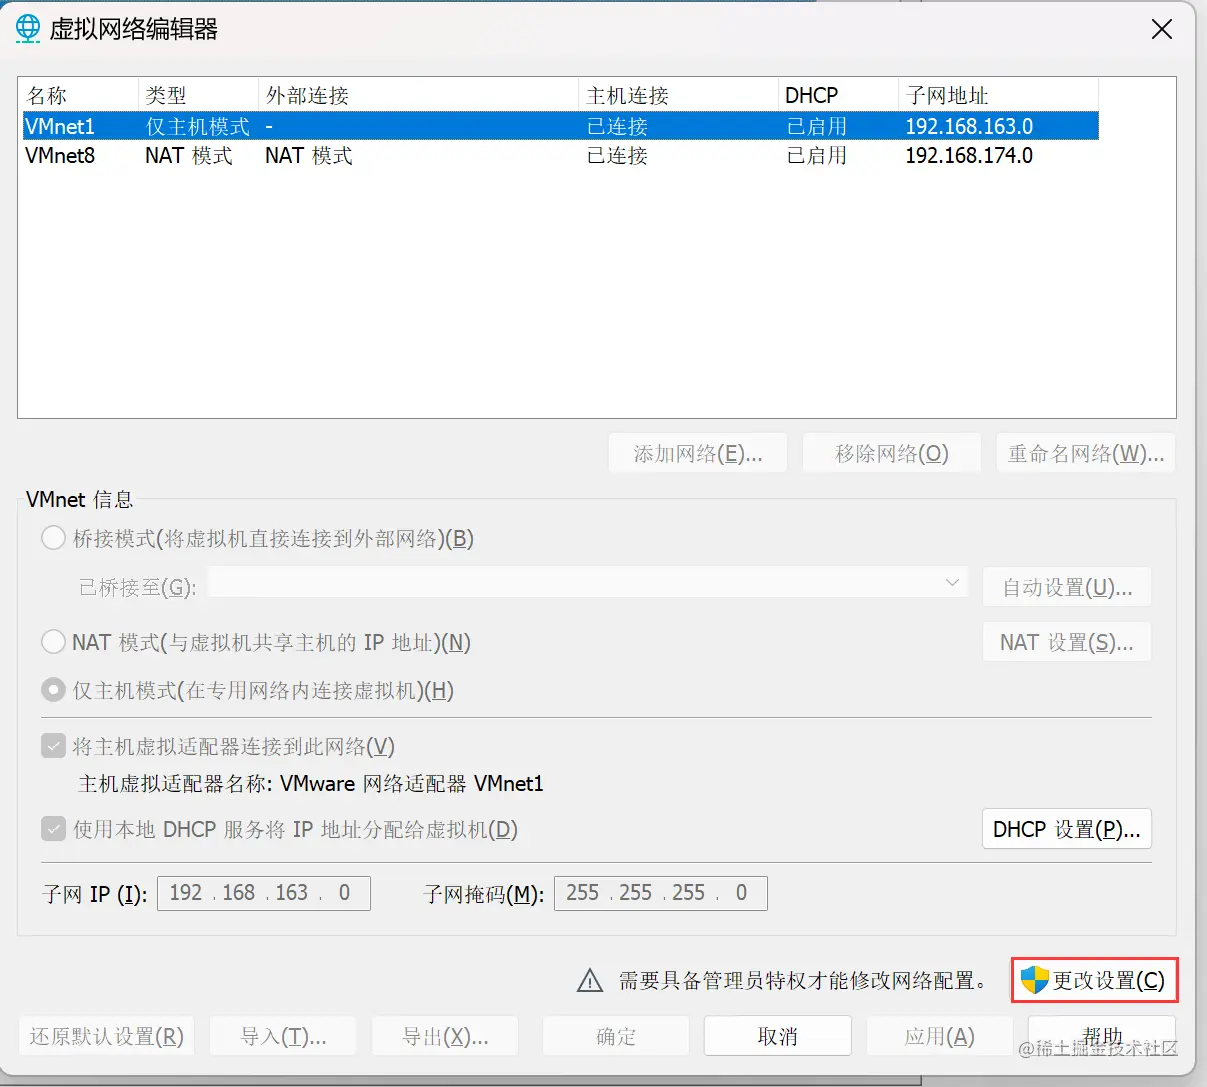The height and width of the screenshot is (1087, 1207).
Task: Click the 重命名网络(W)... button
Action: [1086, 454]
